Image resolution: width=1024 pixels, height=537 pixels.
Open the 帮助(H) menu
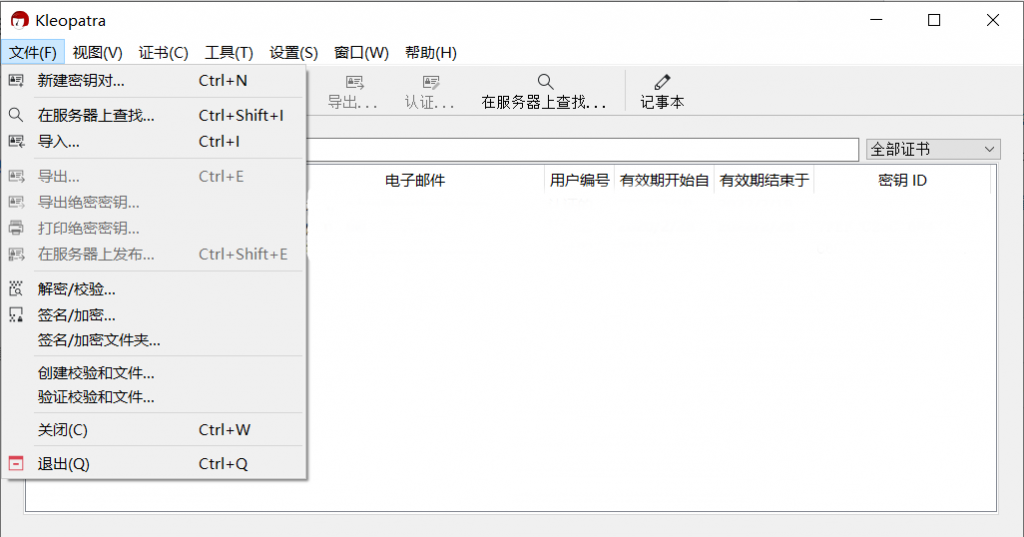click(431, 53)
